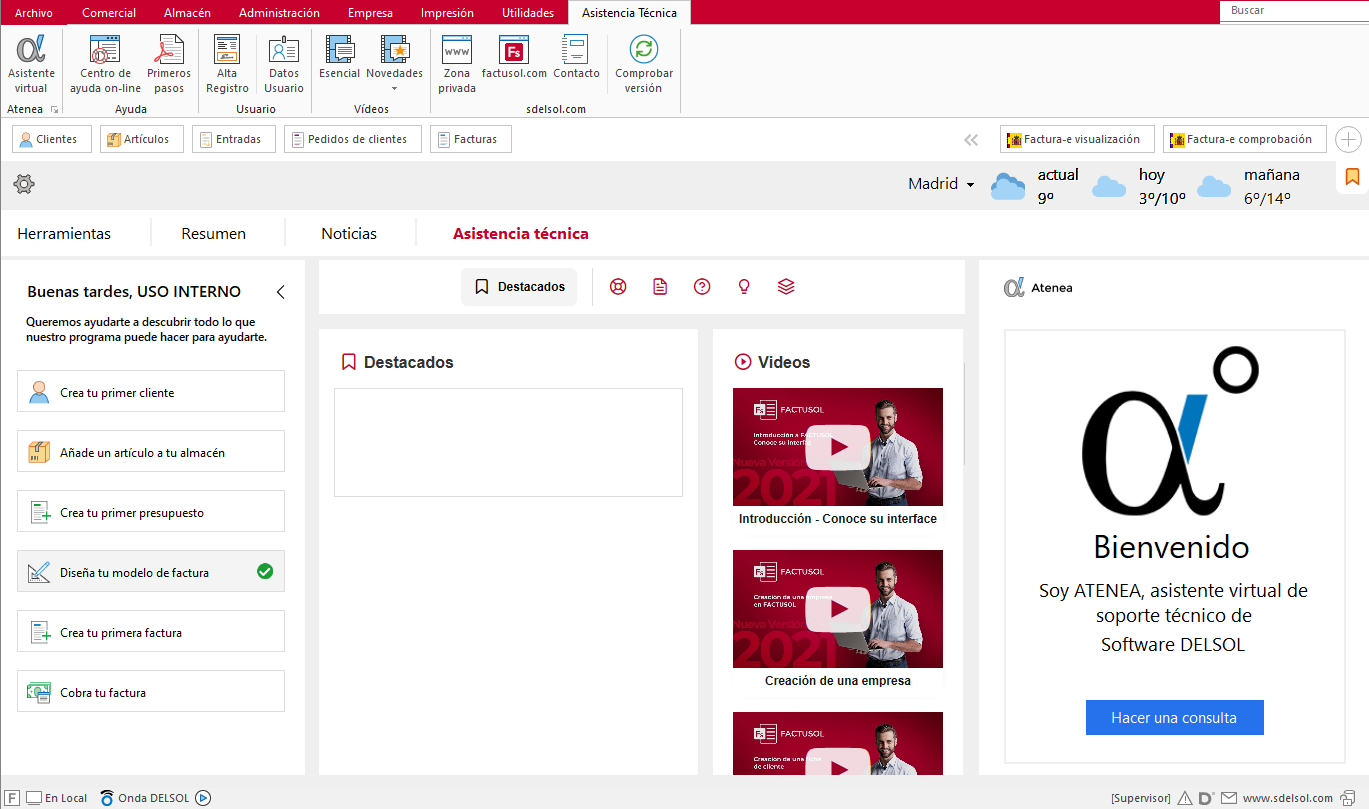
Task: Click the warning triangle status icon
Action: coord(1185,798)
